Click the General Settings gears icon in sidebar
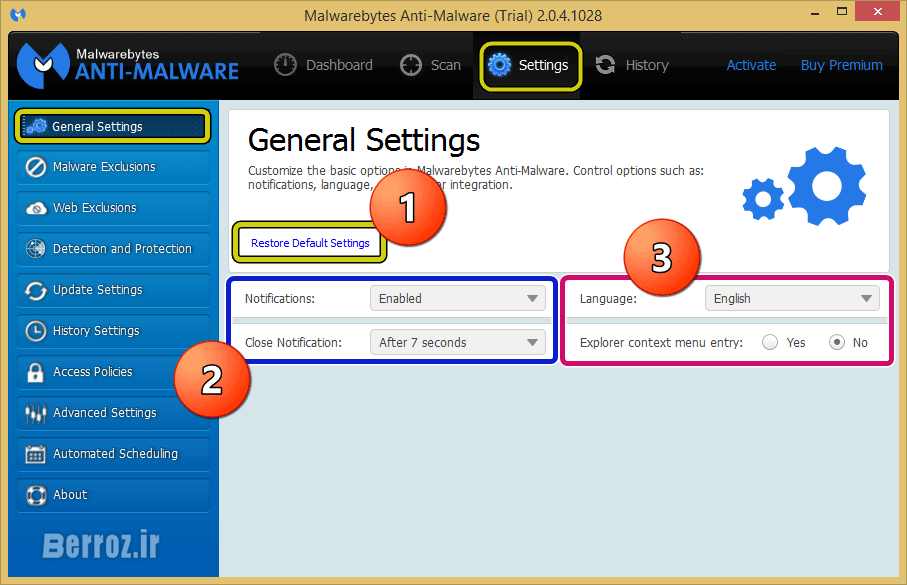This screenshot has height=585, width=907. [x=36, y=126]
